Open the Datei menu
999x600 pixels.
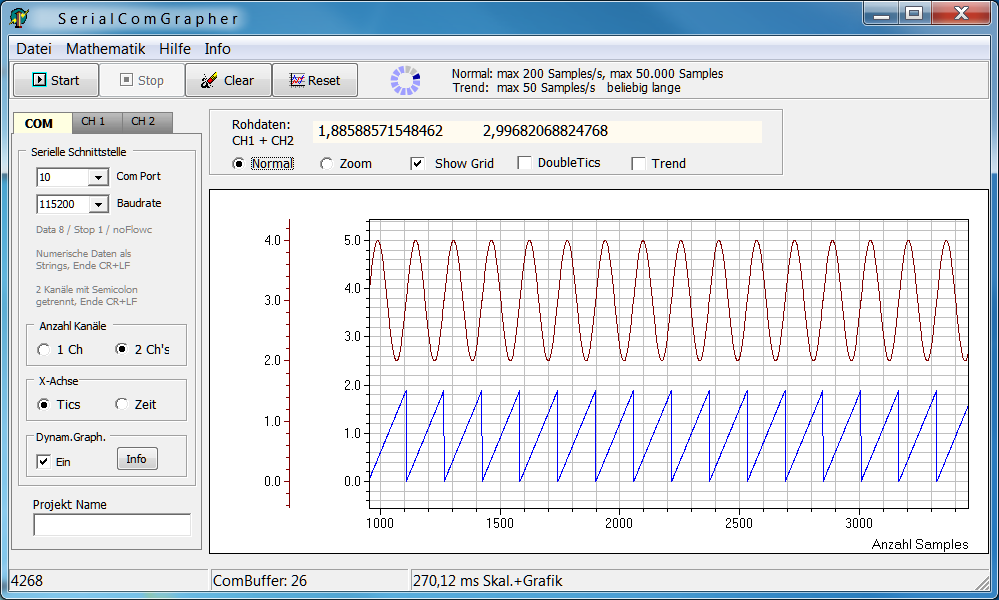point(34,49)
